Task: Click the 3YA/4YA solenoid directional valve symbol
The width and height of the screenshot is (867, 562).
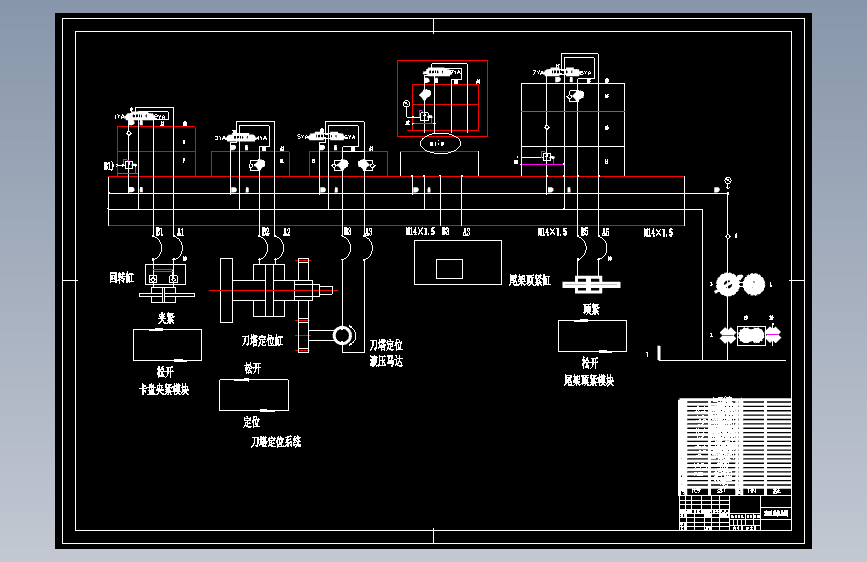Action: tap(243, 137)
